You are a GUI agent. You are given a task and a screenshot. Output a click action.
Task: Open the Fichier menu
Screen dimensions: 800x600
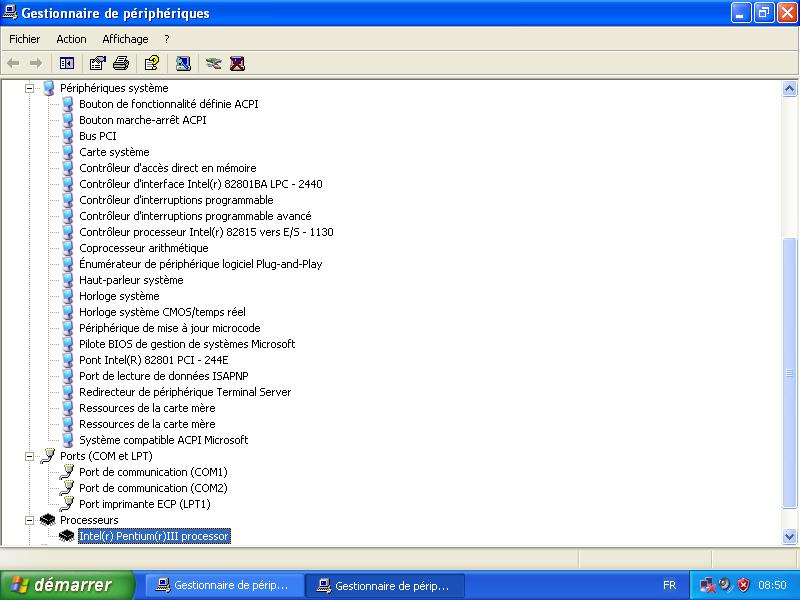pos(24,39)
